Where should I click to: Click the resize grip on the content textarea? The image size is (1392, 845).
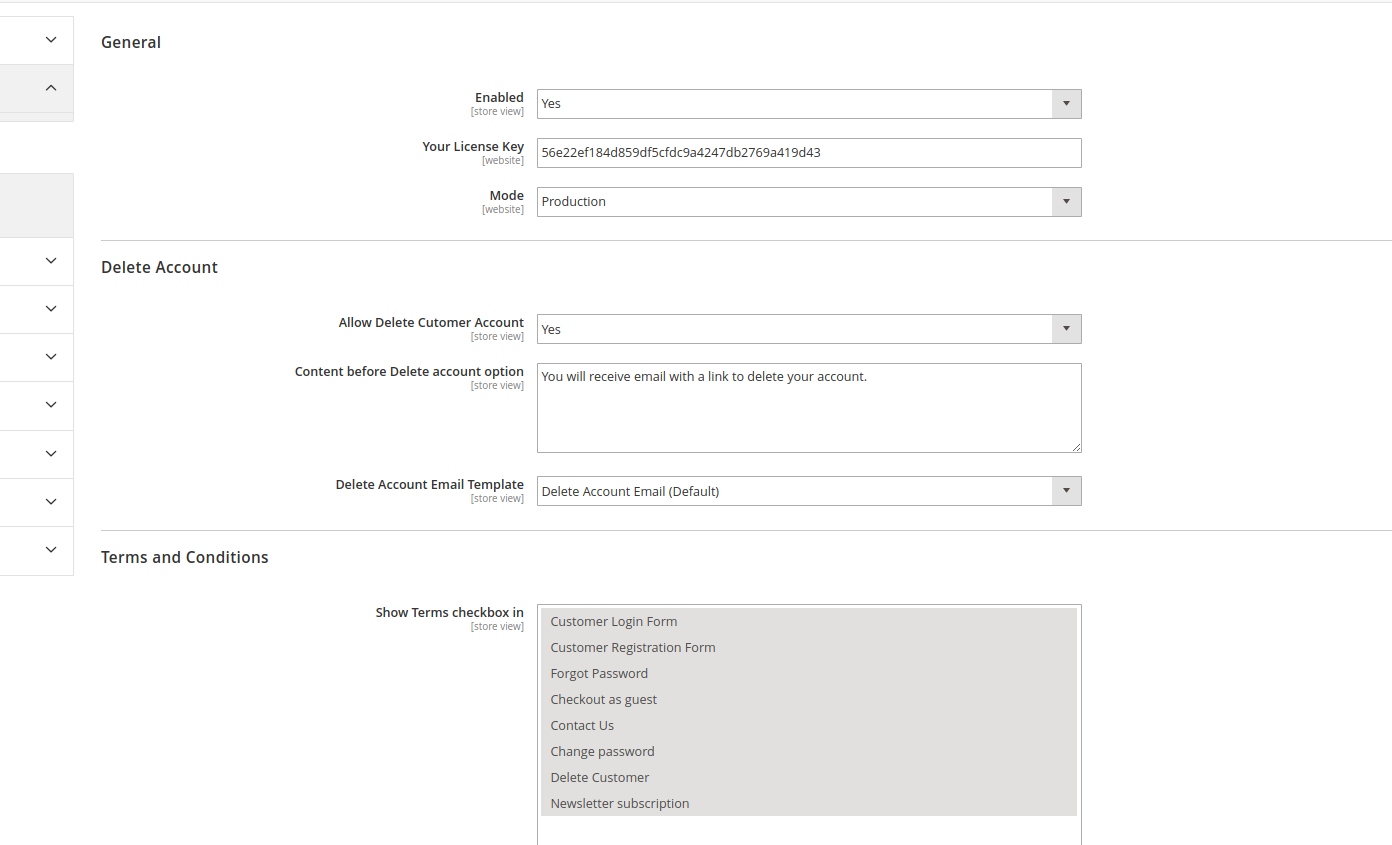point(1076,447)
